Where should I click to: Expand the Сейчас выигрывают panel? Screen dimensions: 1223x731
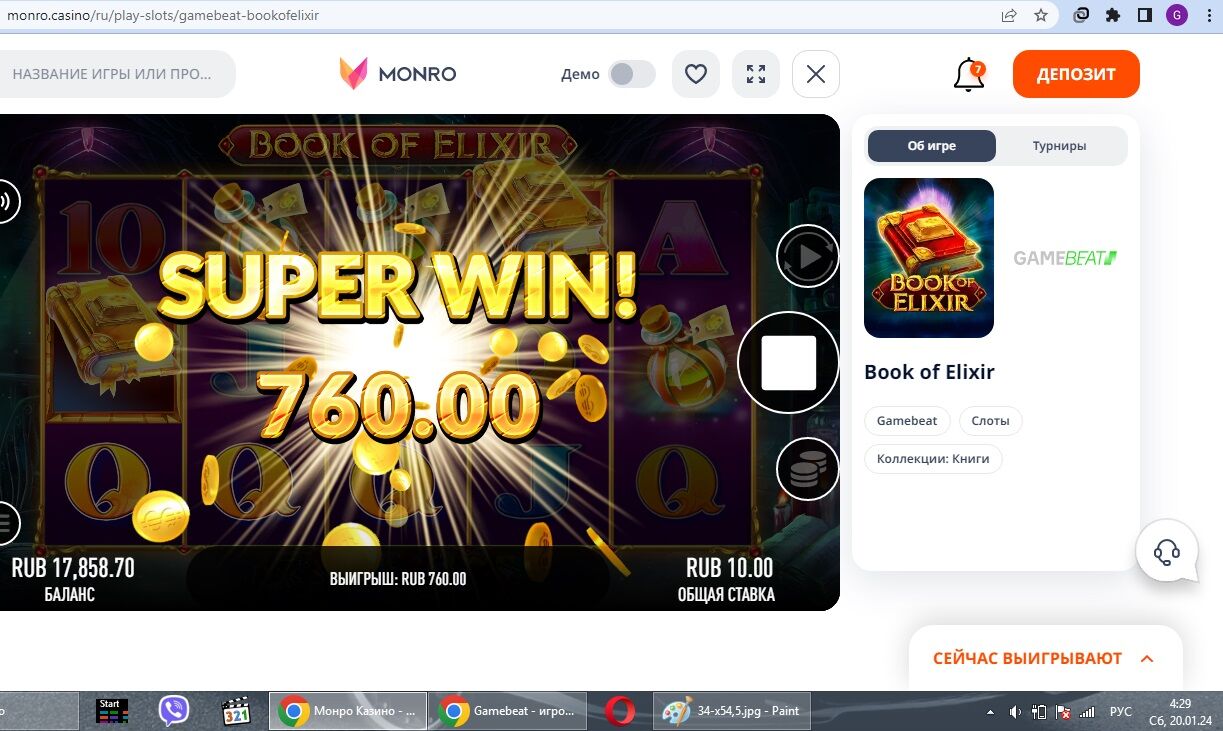pyautogui.click(x=1147, y=659)
